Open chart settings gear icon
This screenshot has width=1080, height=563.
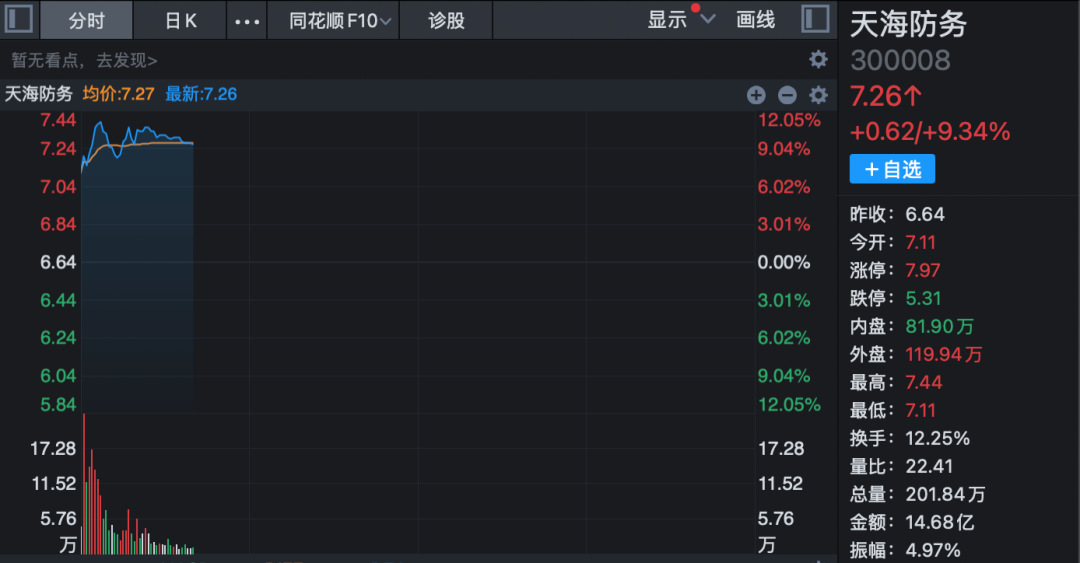(818, 95)
